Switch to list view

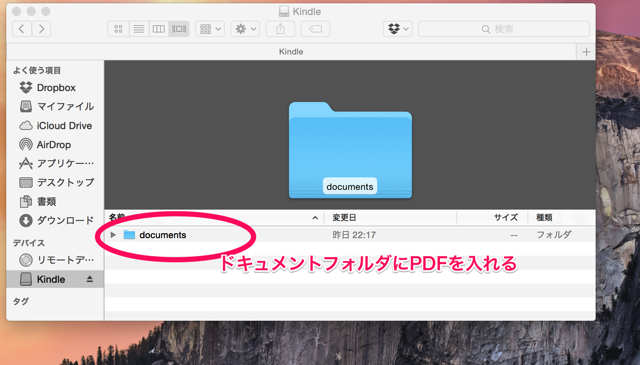click(x=139, y=29)
